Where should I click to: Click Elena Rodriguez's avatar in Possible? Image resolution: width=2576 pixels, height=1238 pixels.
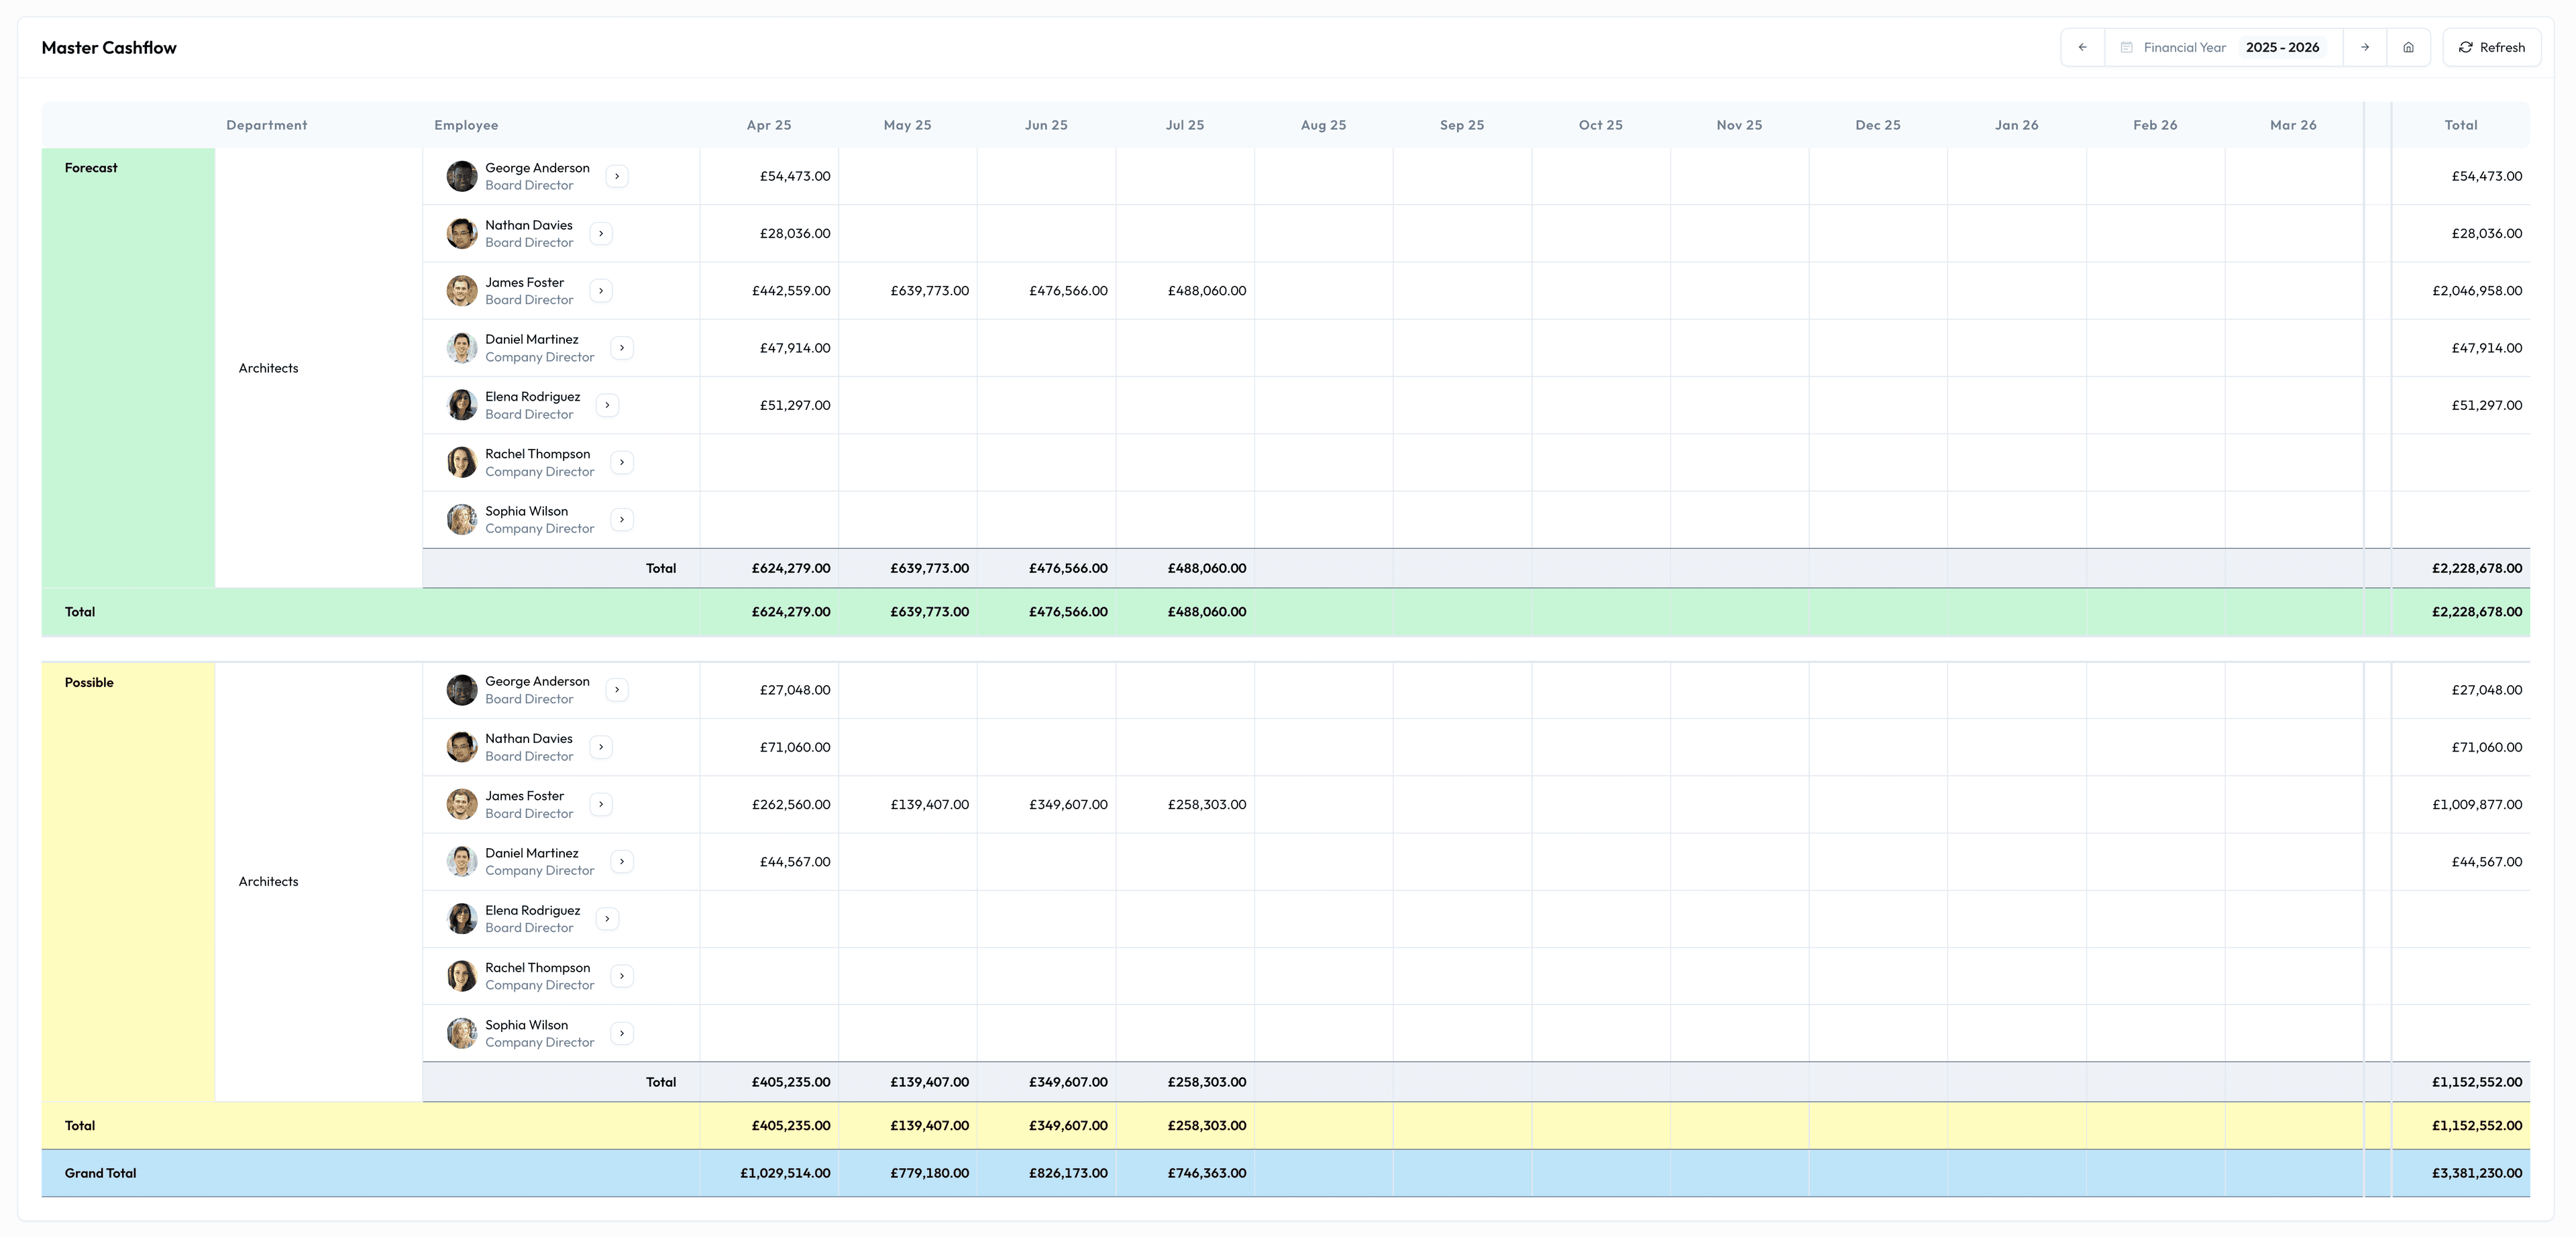coord(461,919)
